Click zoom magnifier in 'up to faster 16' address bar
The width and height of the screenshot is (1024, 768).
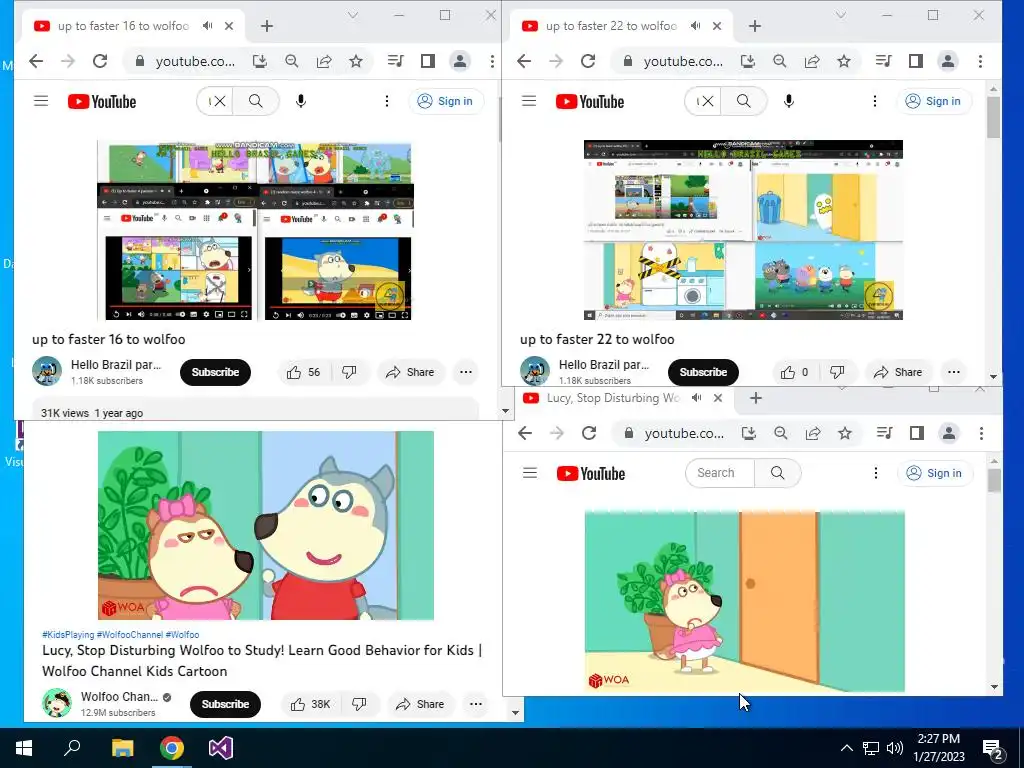pyautogui.click(x=292, y=61)
